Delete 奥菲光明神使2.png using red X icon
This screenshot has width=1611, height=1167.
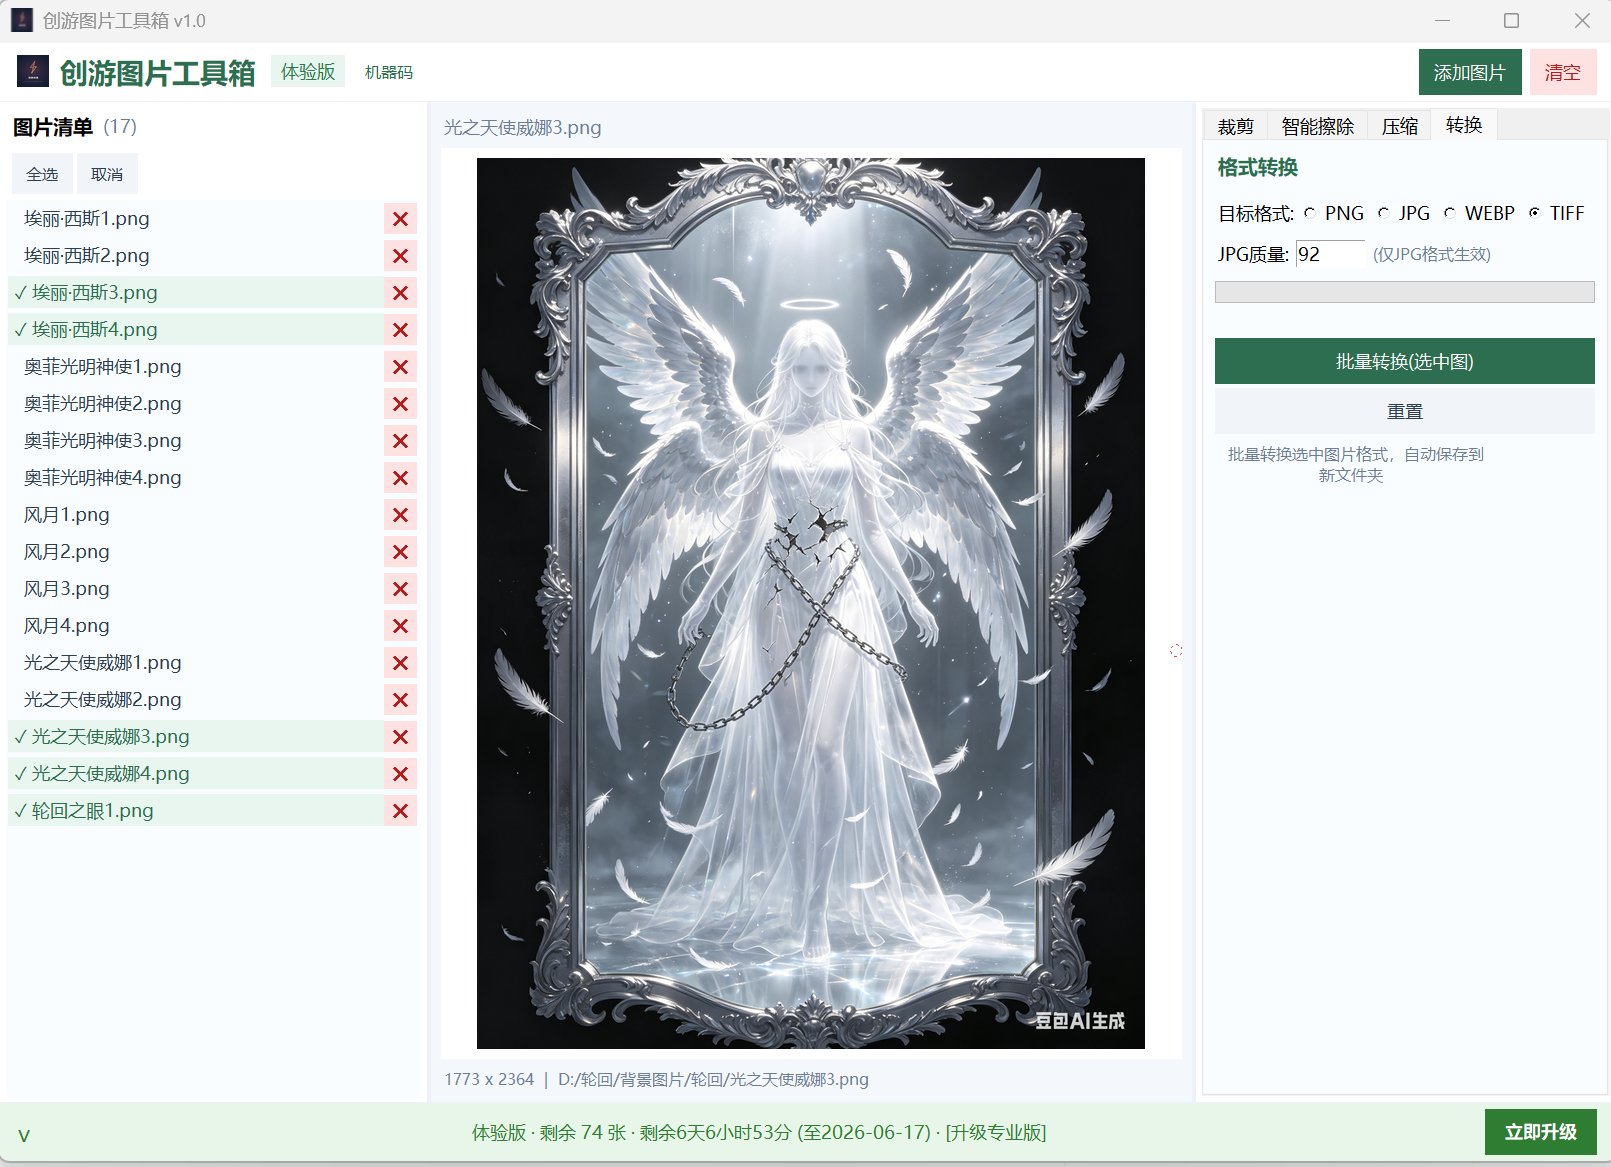point(400,404)
